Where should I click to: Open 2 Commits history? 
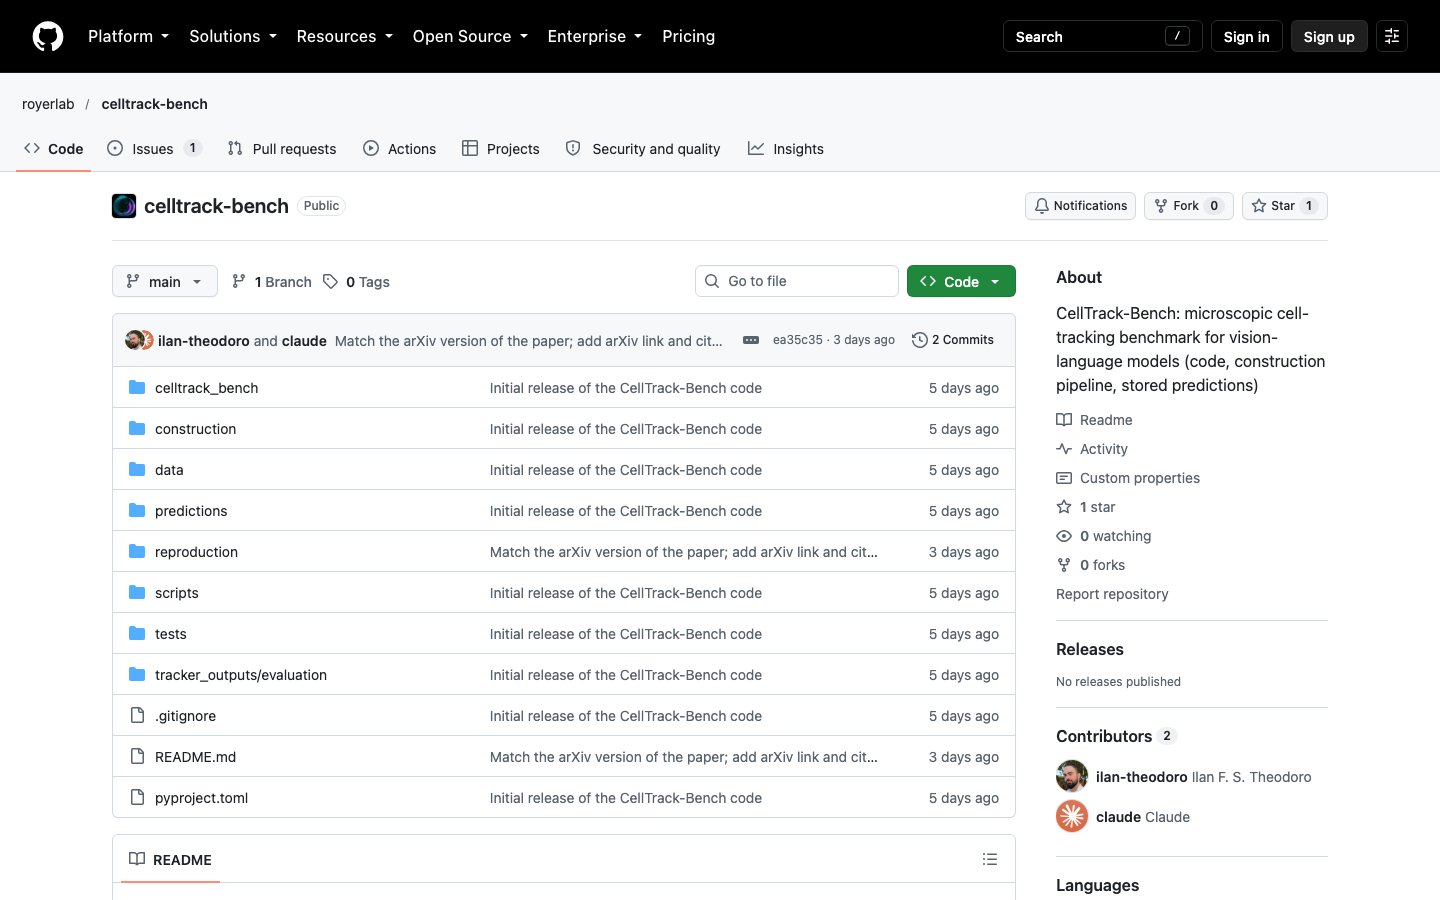tap(953, 340)
